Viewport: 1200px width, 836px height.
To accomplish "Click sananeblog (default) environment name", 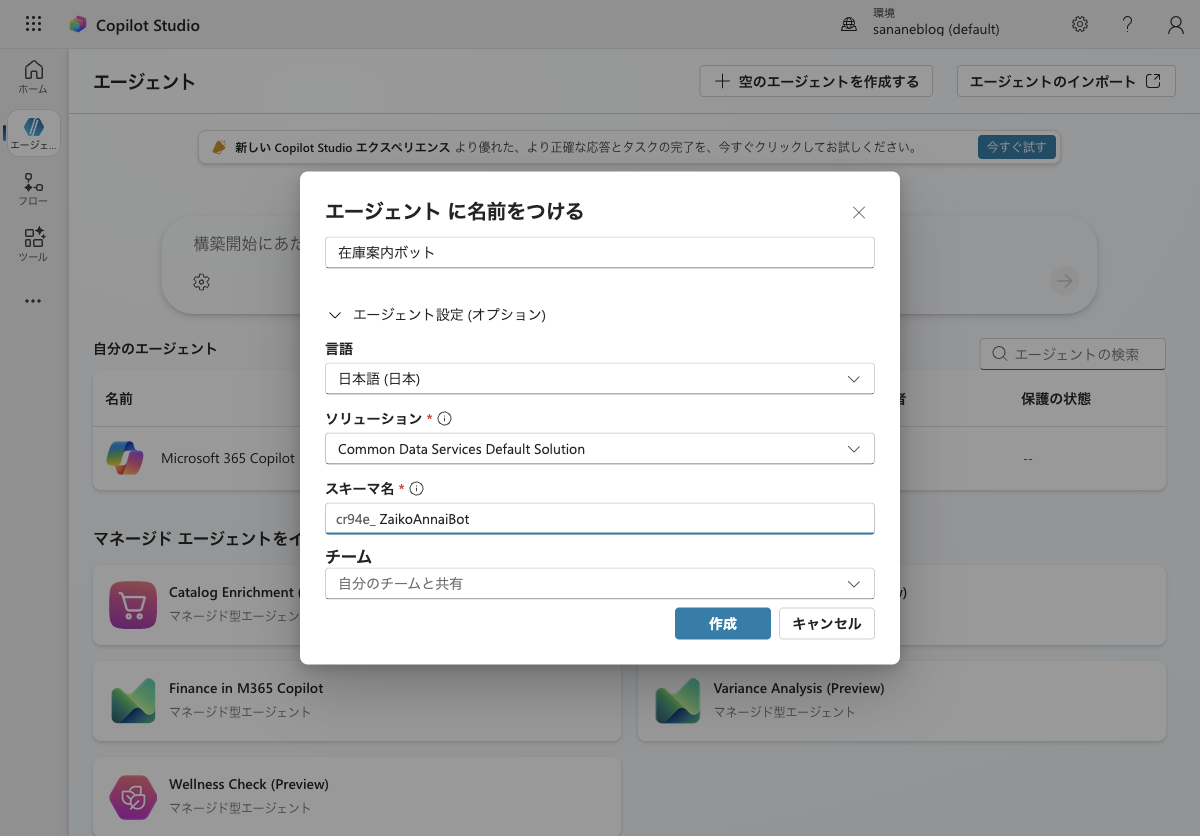I will click(x=936, y=29).
